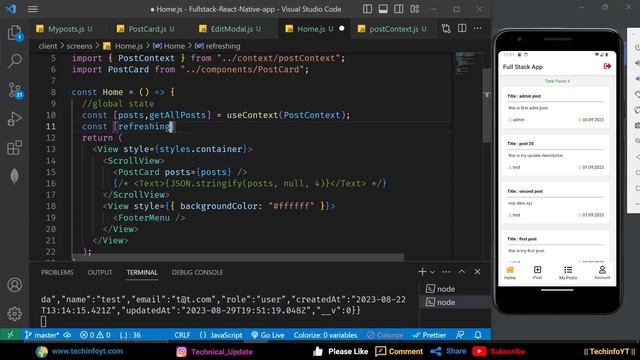Open editor More Actions ellipsis
The width and height of the screenshot is (640, 360).
pos(478,28)
